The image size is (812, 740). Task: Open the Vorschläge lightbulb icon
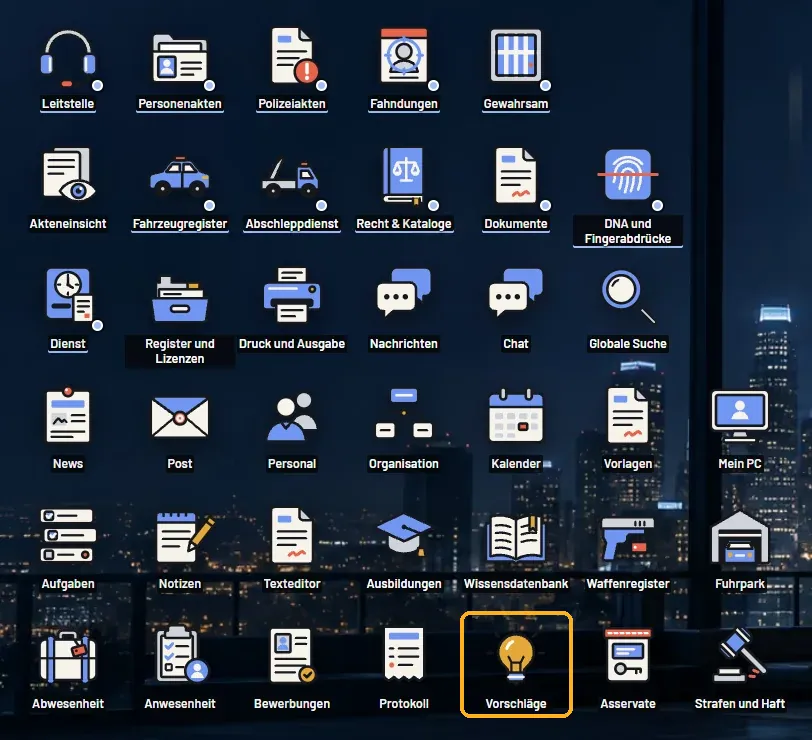click(516, 657)
